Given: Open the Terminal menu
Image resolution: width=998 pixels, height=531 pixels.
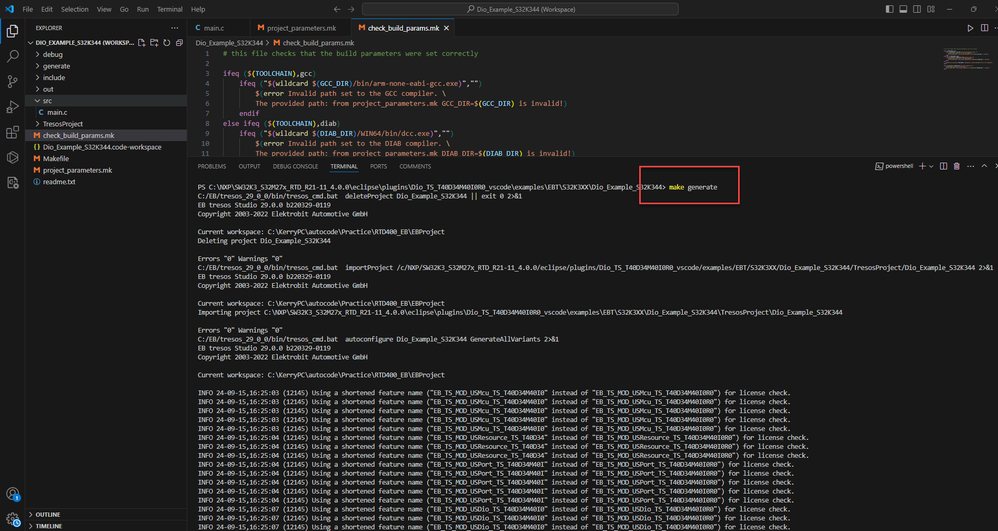Looking at the screenshot, I should click(x=170, y=10).
